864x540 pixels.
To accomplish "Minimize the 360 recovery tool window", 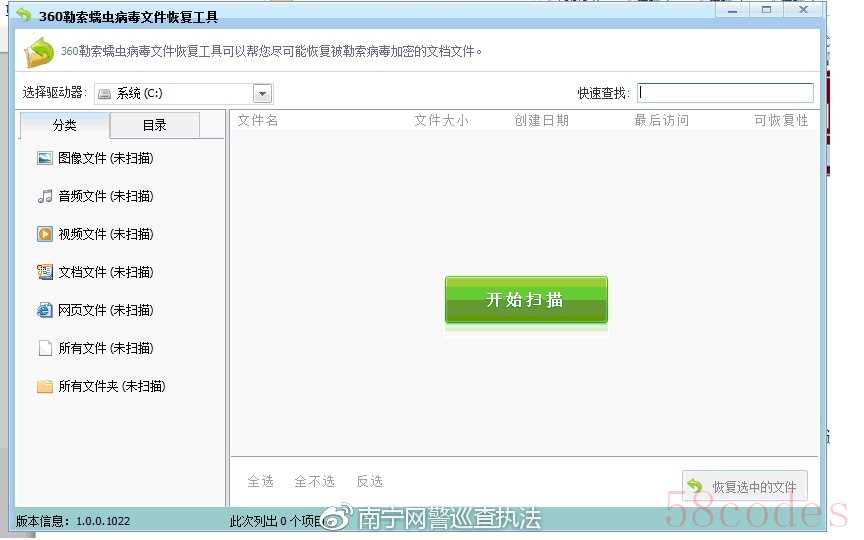I will [x=733, y=10].
